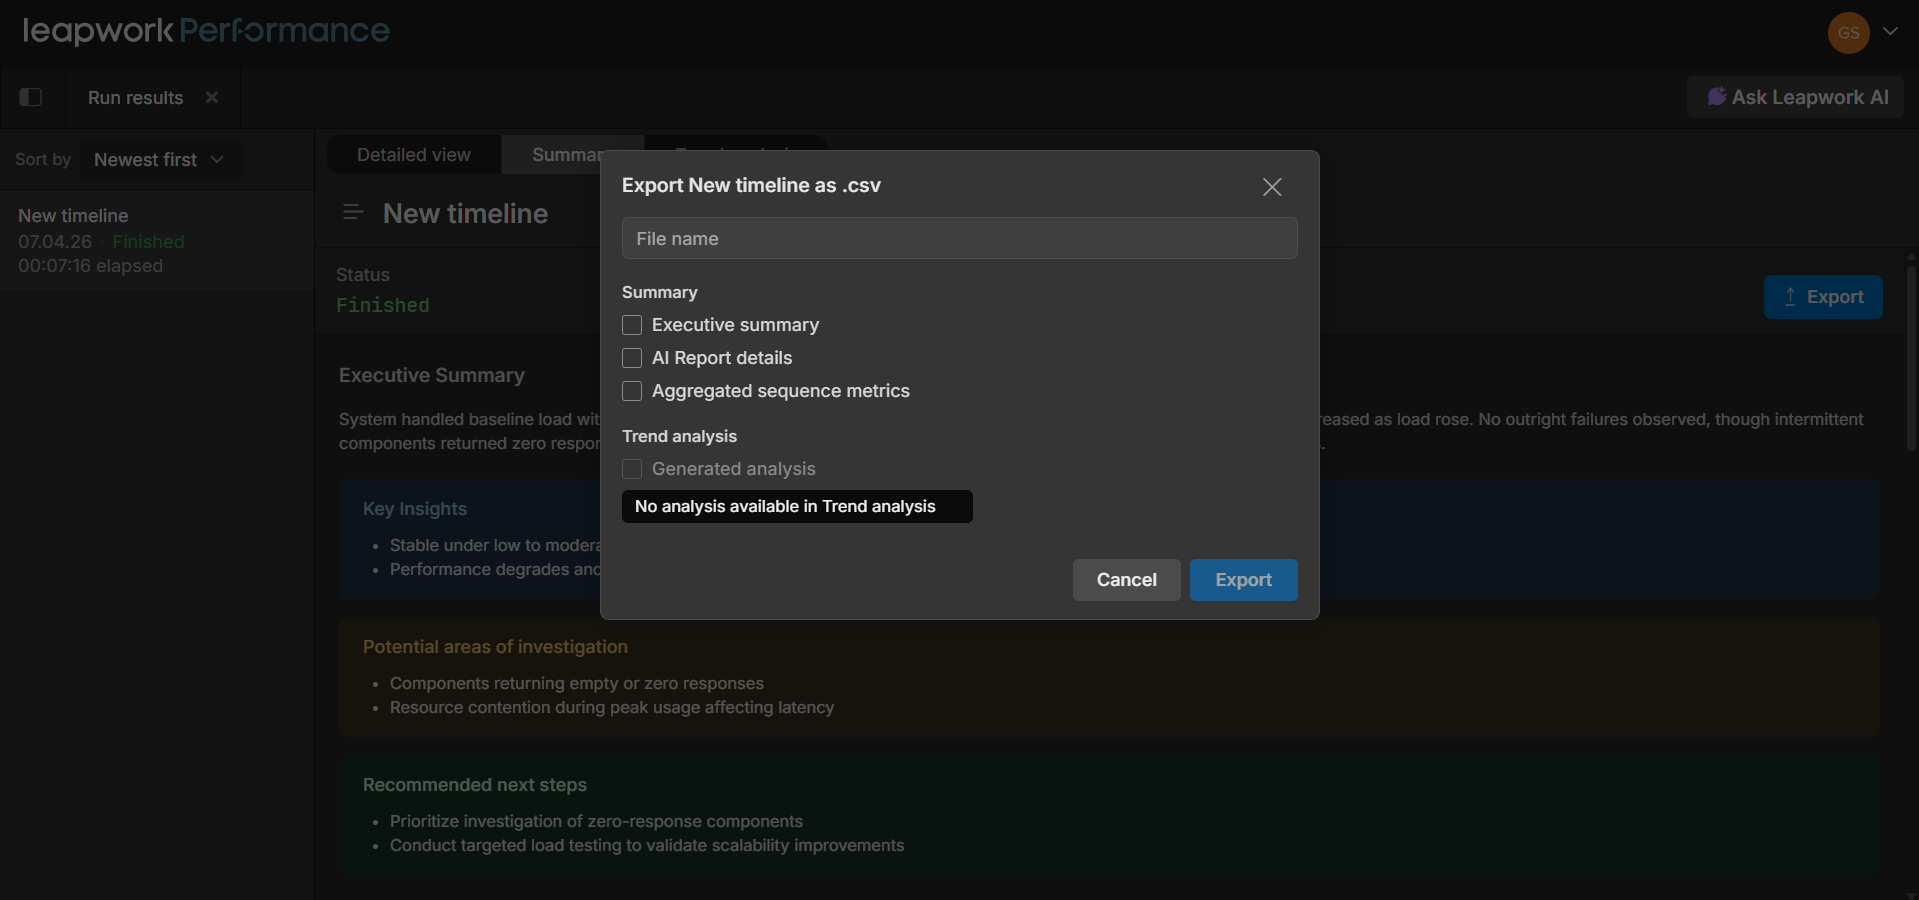Close the Export dialog with X icon

pyautogui.click(x=1271, y=187)
